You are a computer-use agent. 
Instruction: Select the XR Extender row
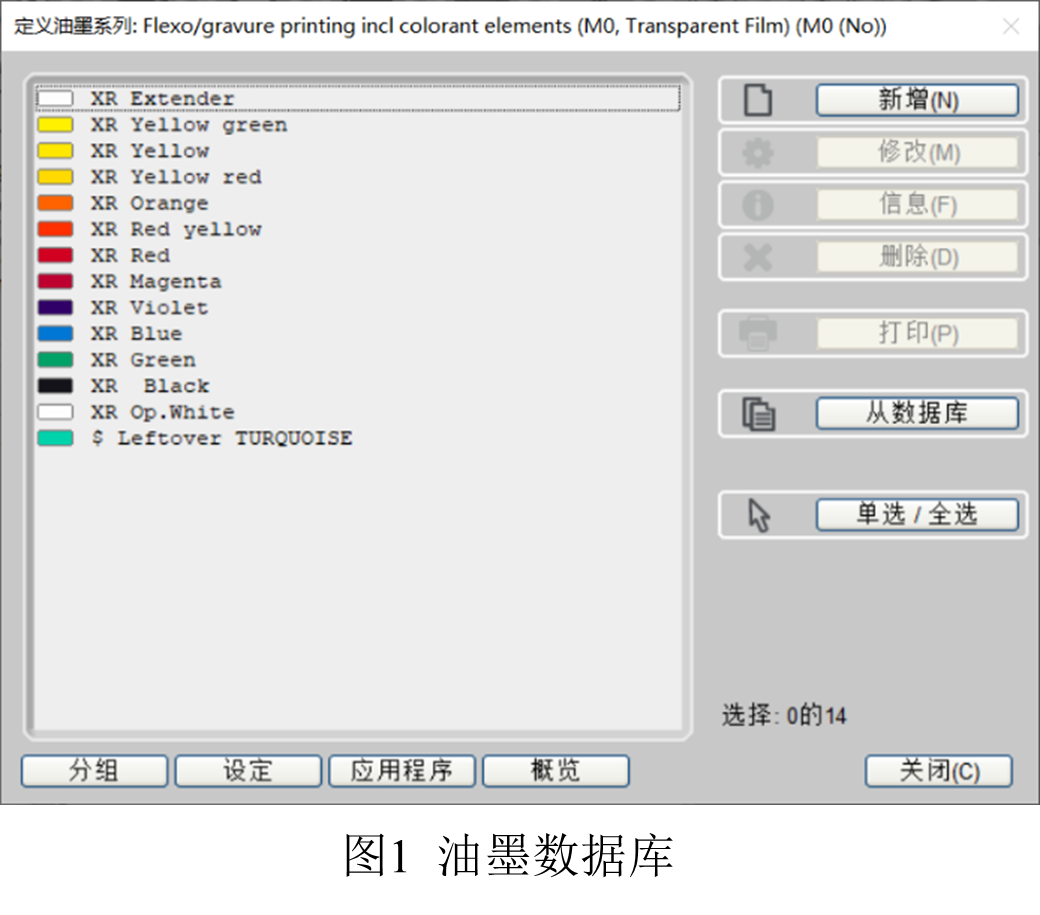tap(358, 99)
